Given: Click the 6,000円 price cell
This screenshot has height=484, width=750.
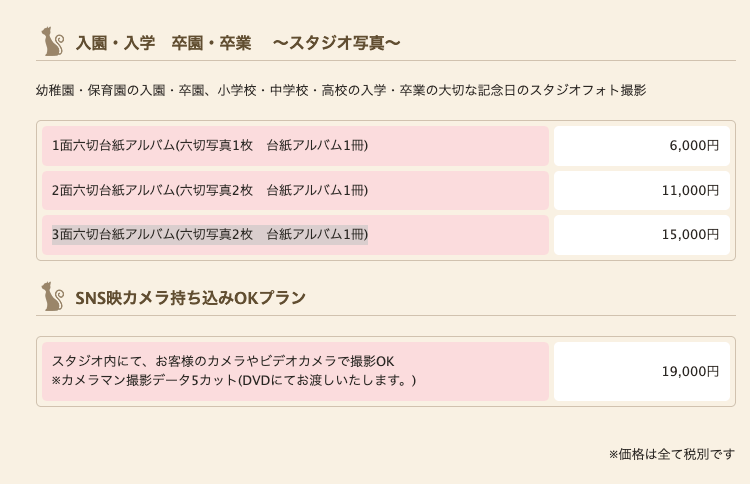Looking at the screenshot, I should pyautogui.click(x=642, y=146).
